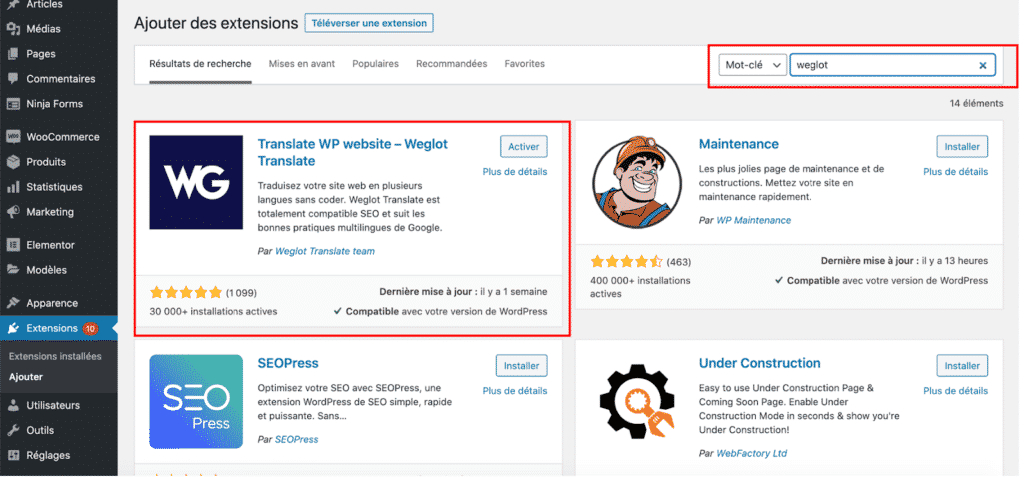
Task: Open Commentaires speech bubble icon
Action: [x=14, y=79]
